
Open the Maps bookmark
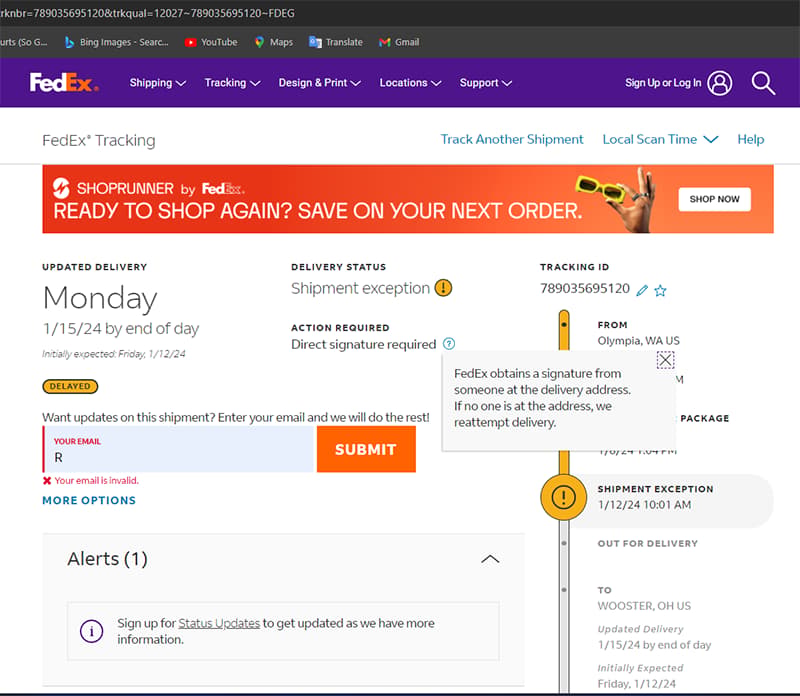pos(273,42)
